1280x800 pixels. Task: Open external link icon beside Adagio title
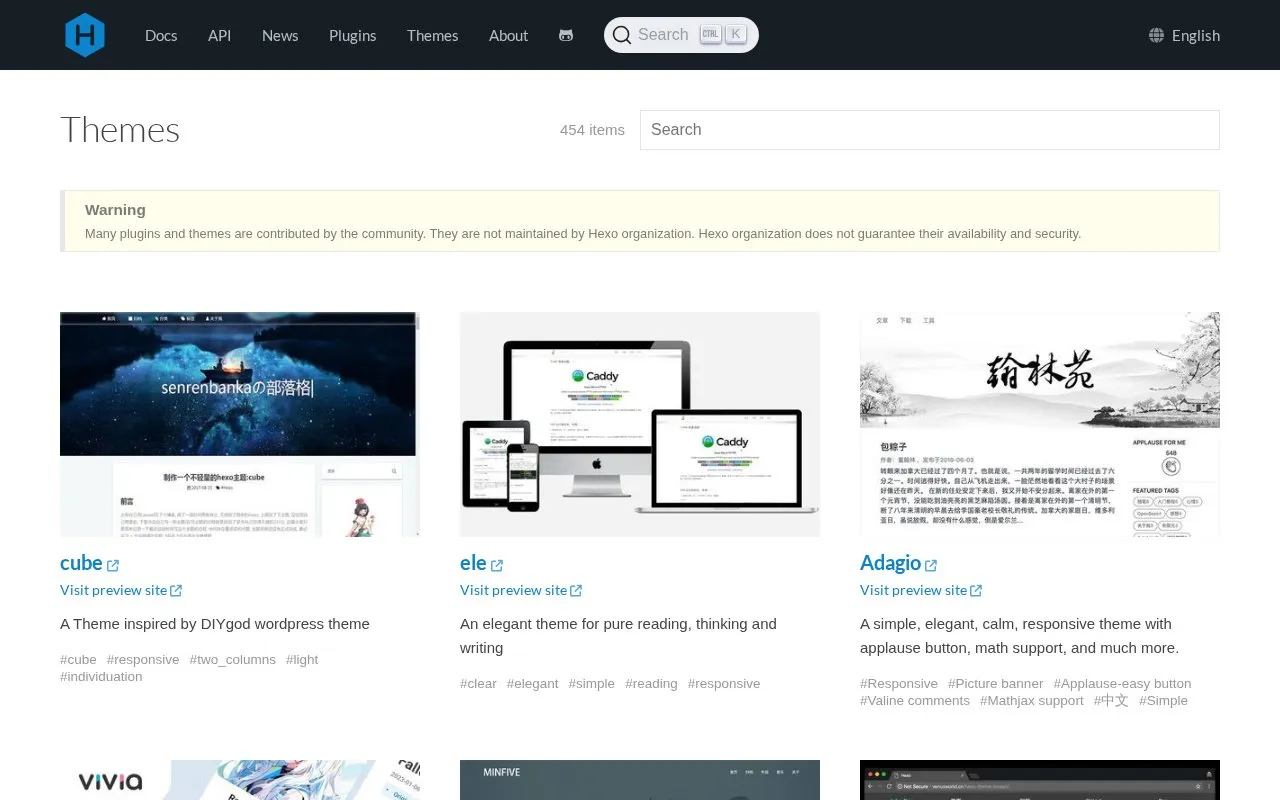[931, 565]
